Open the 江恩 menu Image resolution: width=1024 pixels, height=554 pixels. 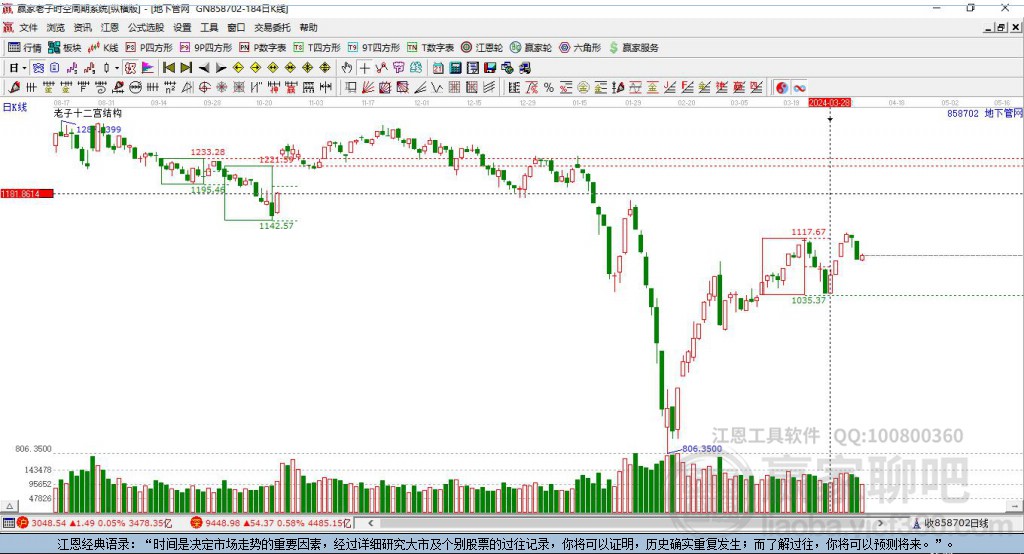[x=110, y=27]
